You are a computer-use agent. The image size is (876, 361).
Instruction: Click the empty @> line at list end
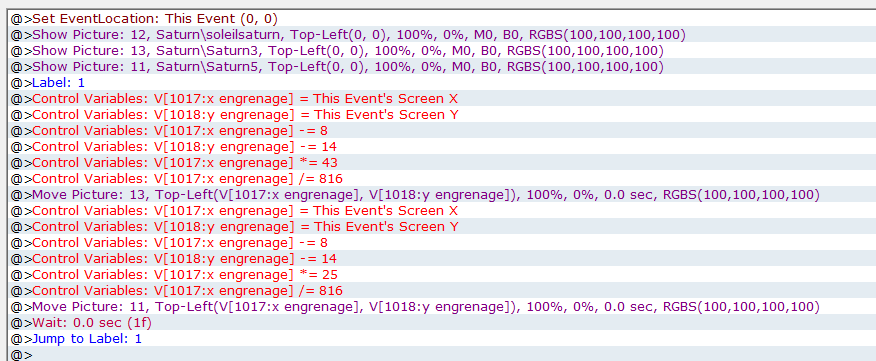coord(441,354)
